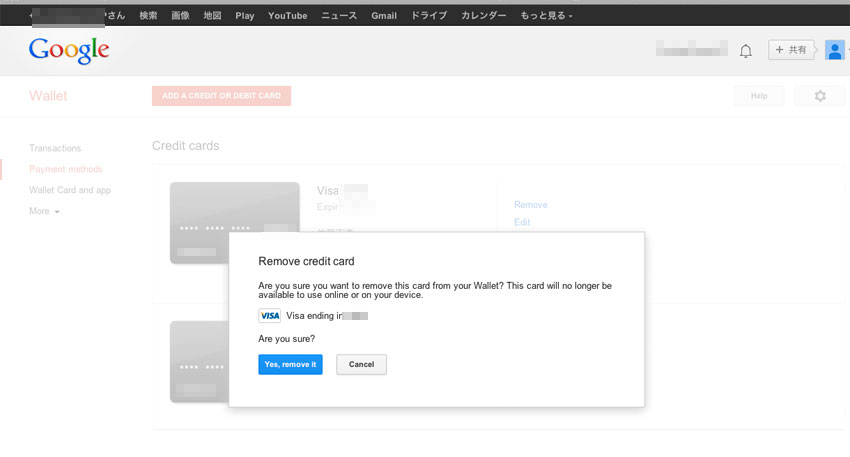Screen dimensions: 850x457
Task: Click the VISA logo in the dialog
Action: click(x=269, y=316)
